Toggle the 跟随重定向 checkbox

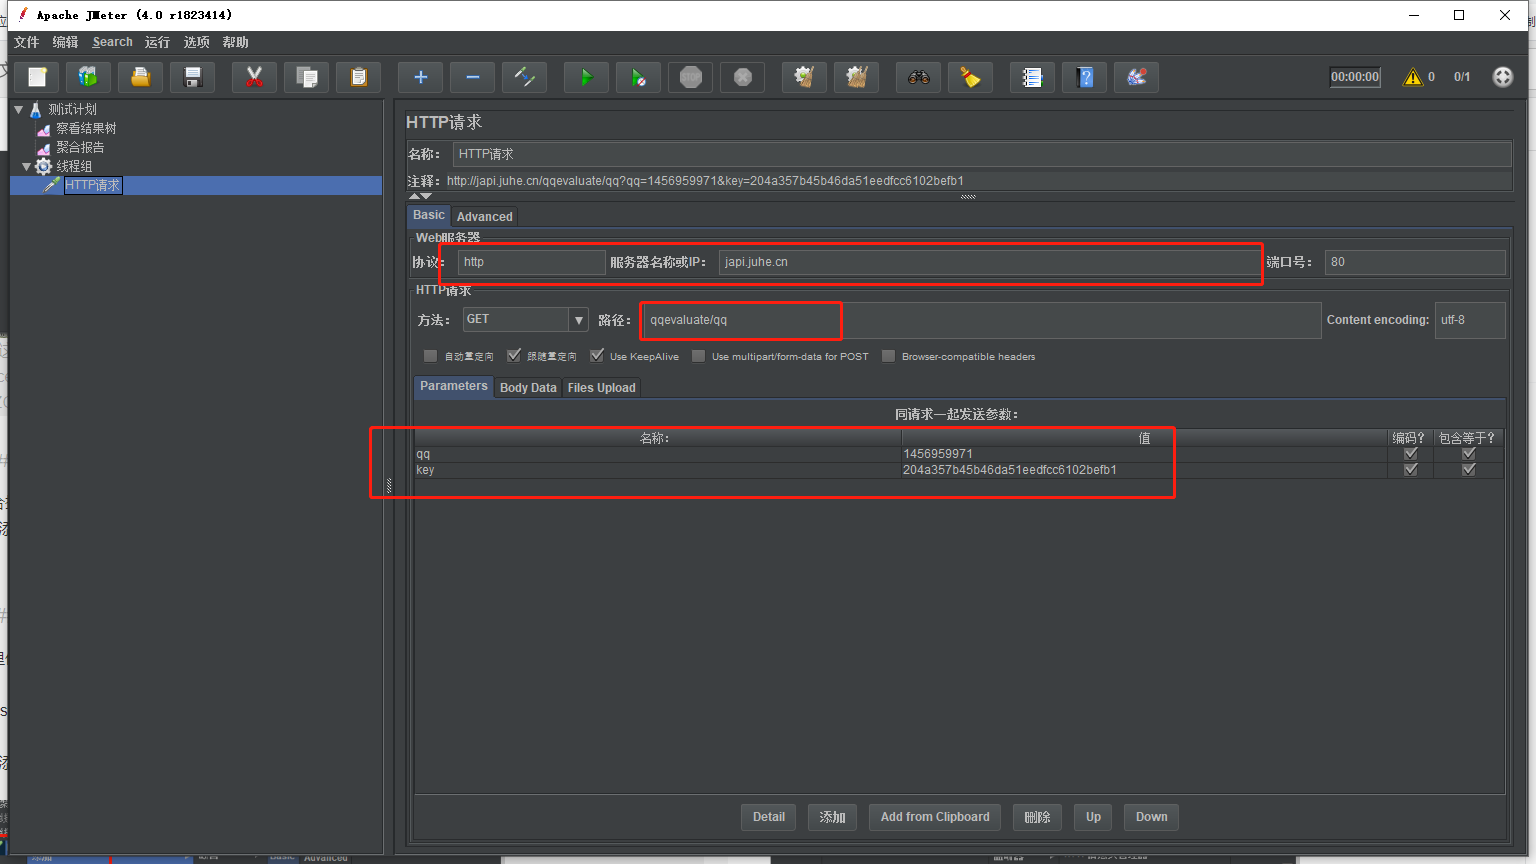point(514,356)
